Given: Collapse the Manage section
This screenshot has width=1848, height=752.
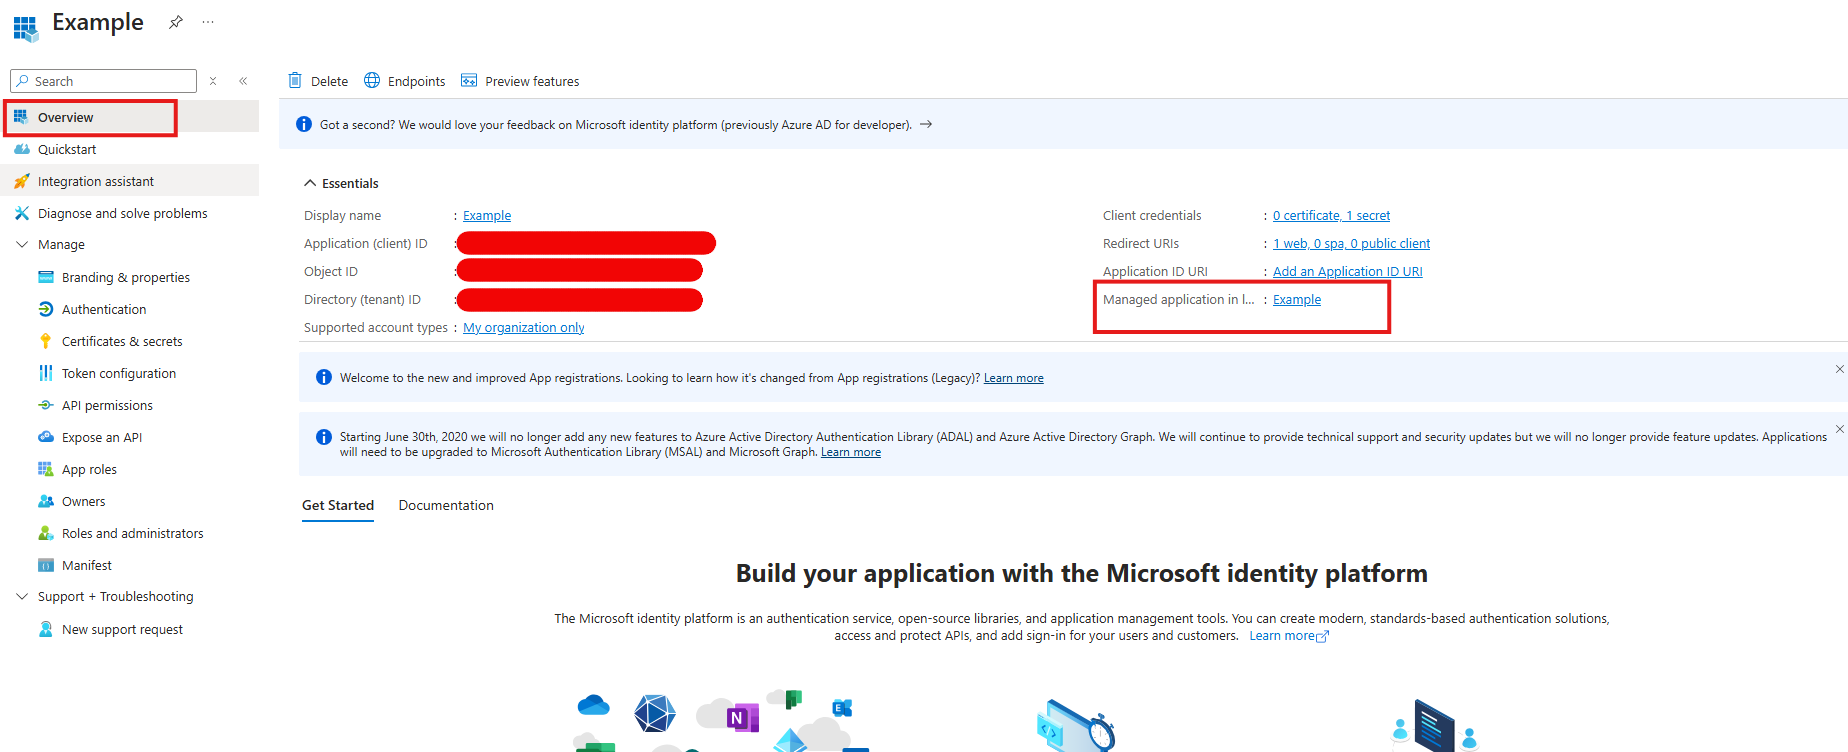Looking at the screenshot, I should [x=22, y=244].
